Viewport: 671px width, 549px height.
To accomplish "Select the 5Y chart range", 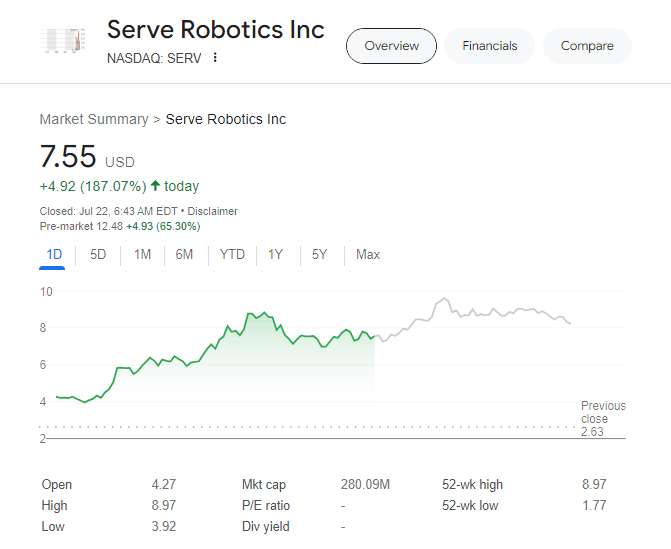I will point(319,255).
